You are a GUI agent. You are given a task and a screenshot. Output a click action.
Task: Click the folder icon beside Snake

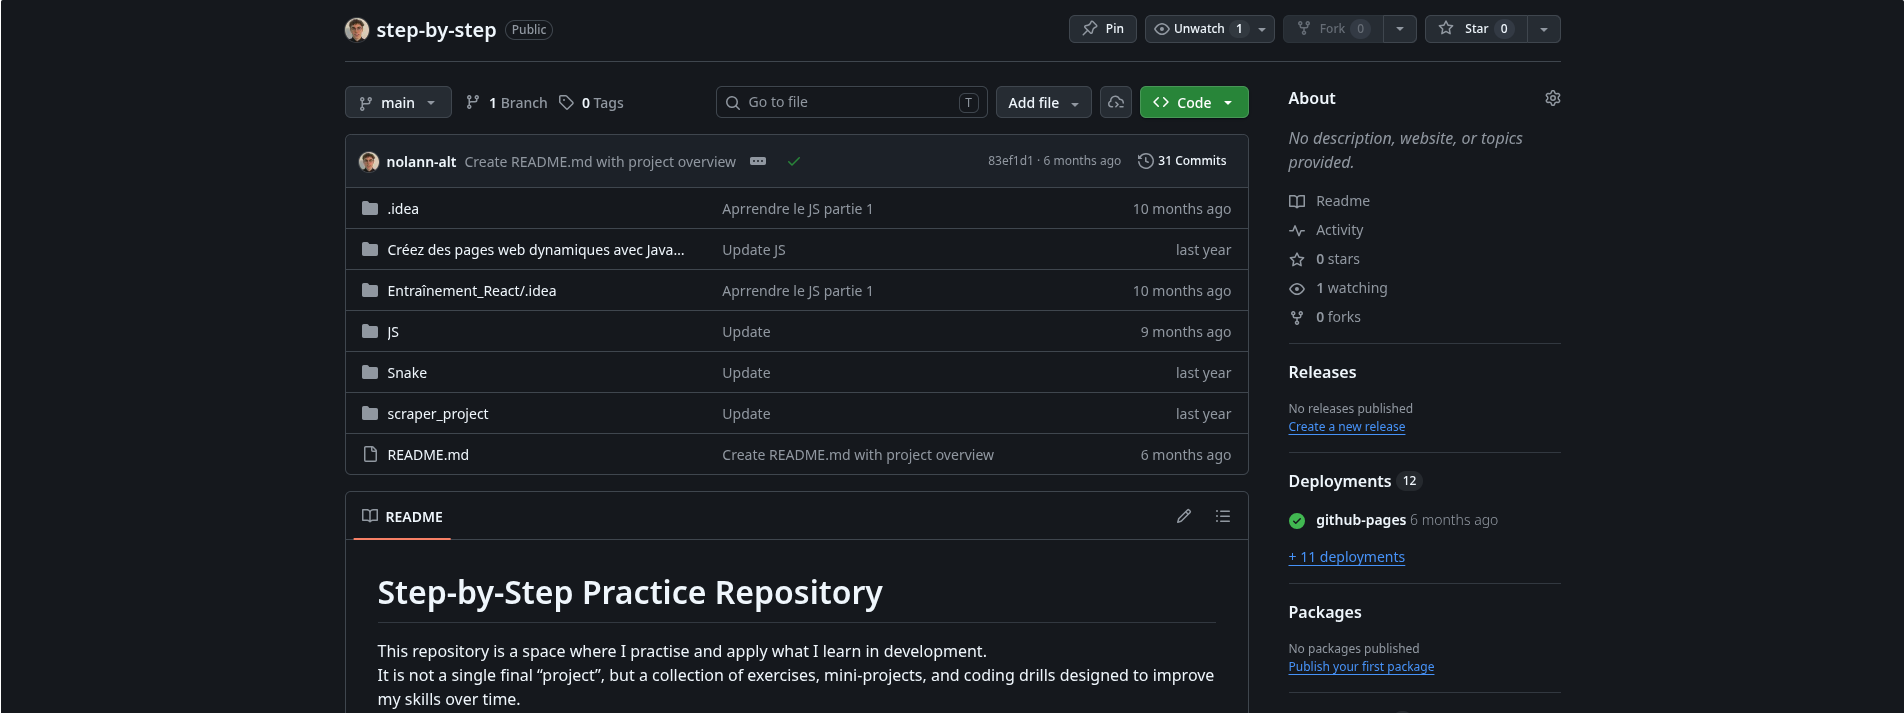coord(370,372)
